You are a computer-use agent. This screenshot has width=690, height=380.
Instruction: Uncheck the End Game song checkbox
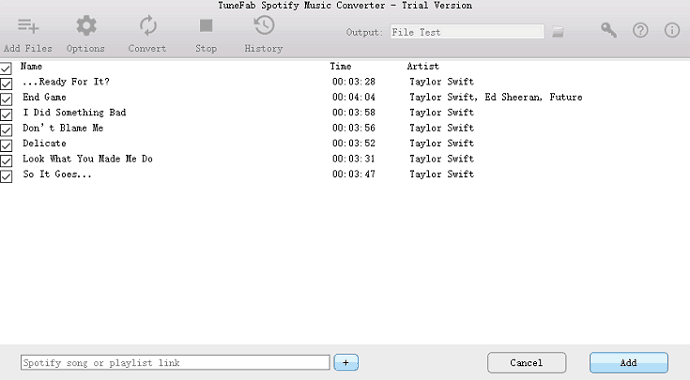coord(6,99)
